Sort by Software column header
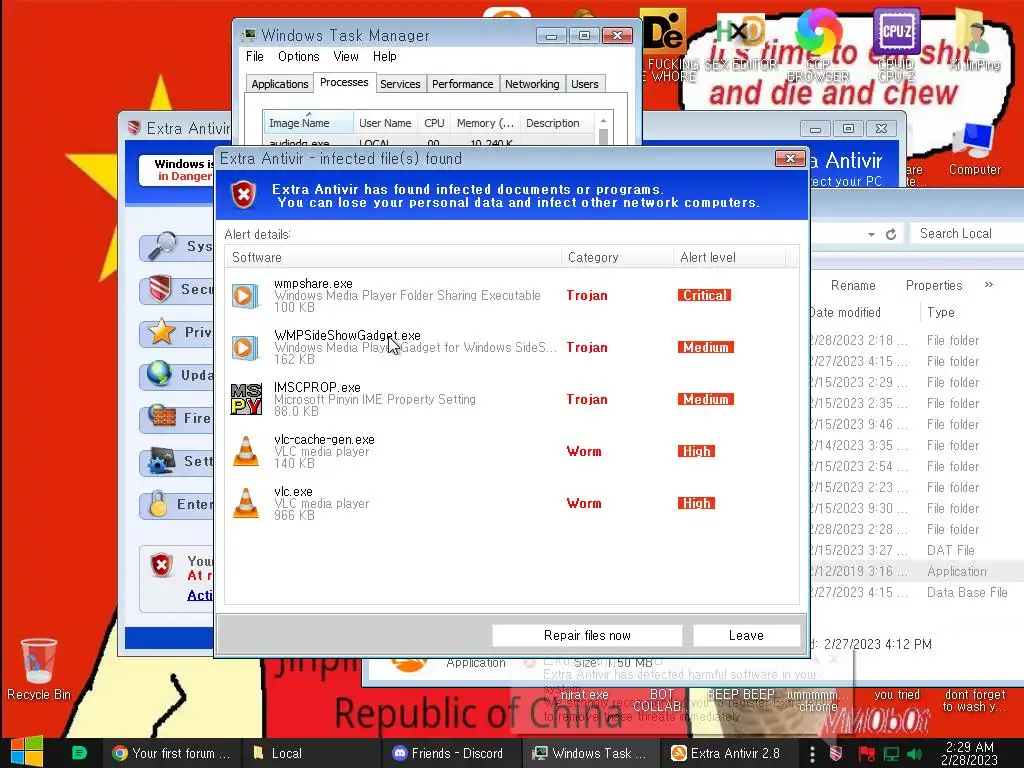Screen dimensions: 1024x768 [x=392, y=257]
